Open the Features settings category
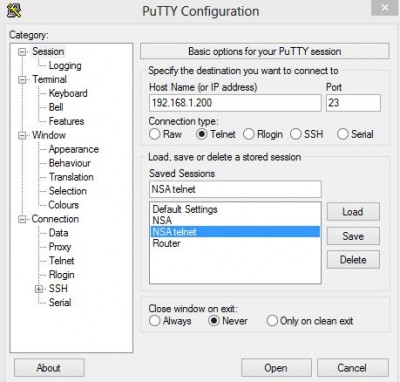 coord(66,121)
